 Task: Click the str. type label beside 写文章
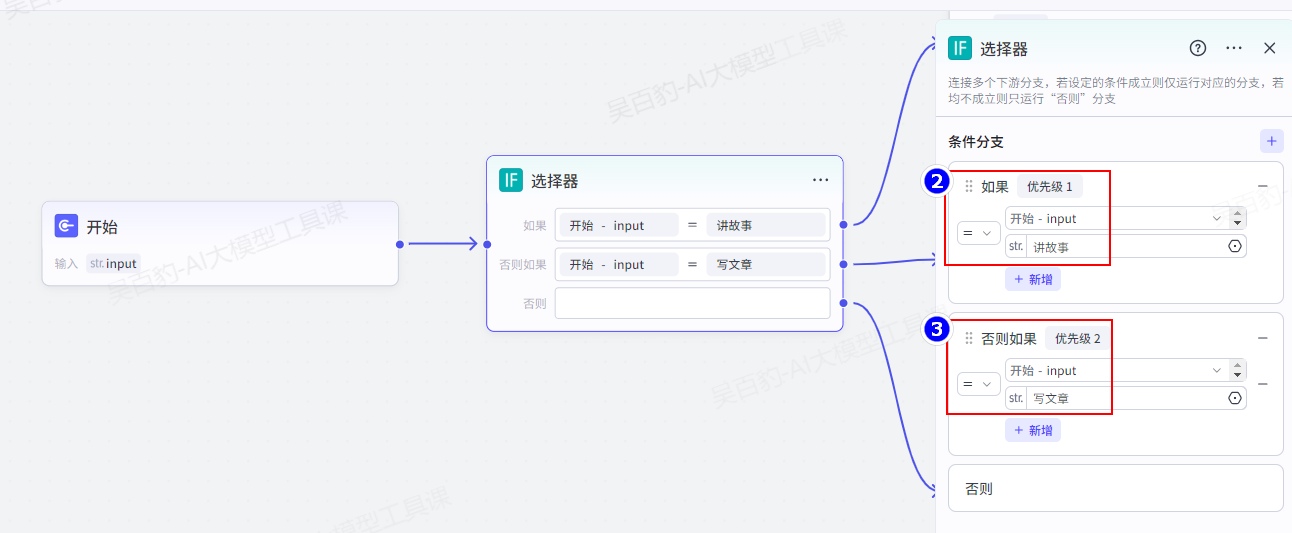[1016, 398]
